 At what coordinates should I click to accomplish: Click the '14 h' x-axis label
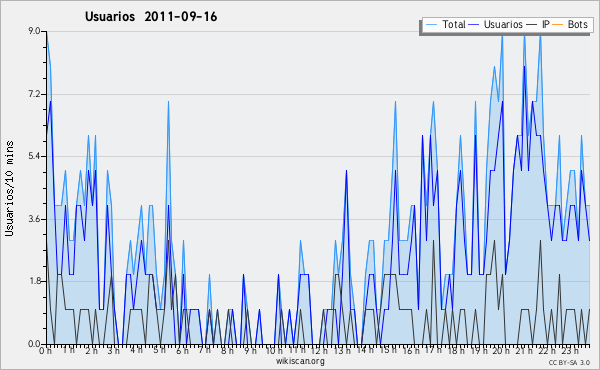point(365,350)
